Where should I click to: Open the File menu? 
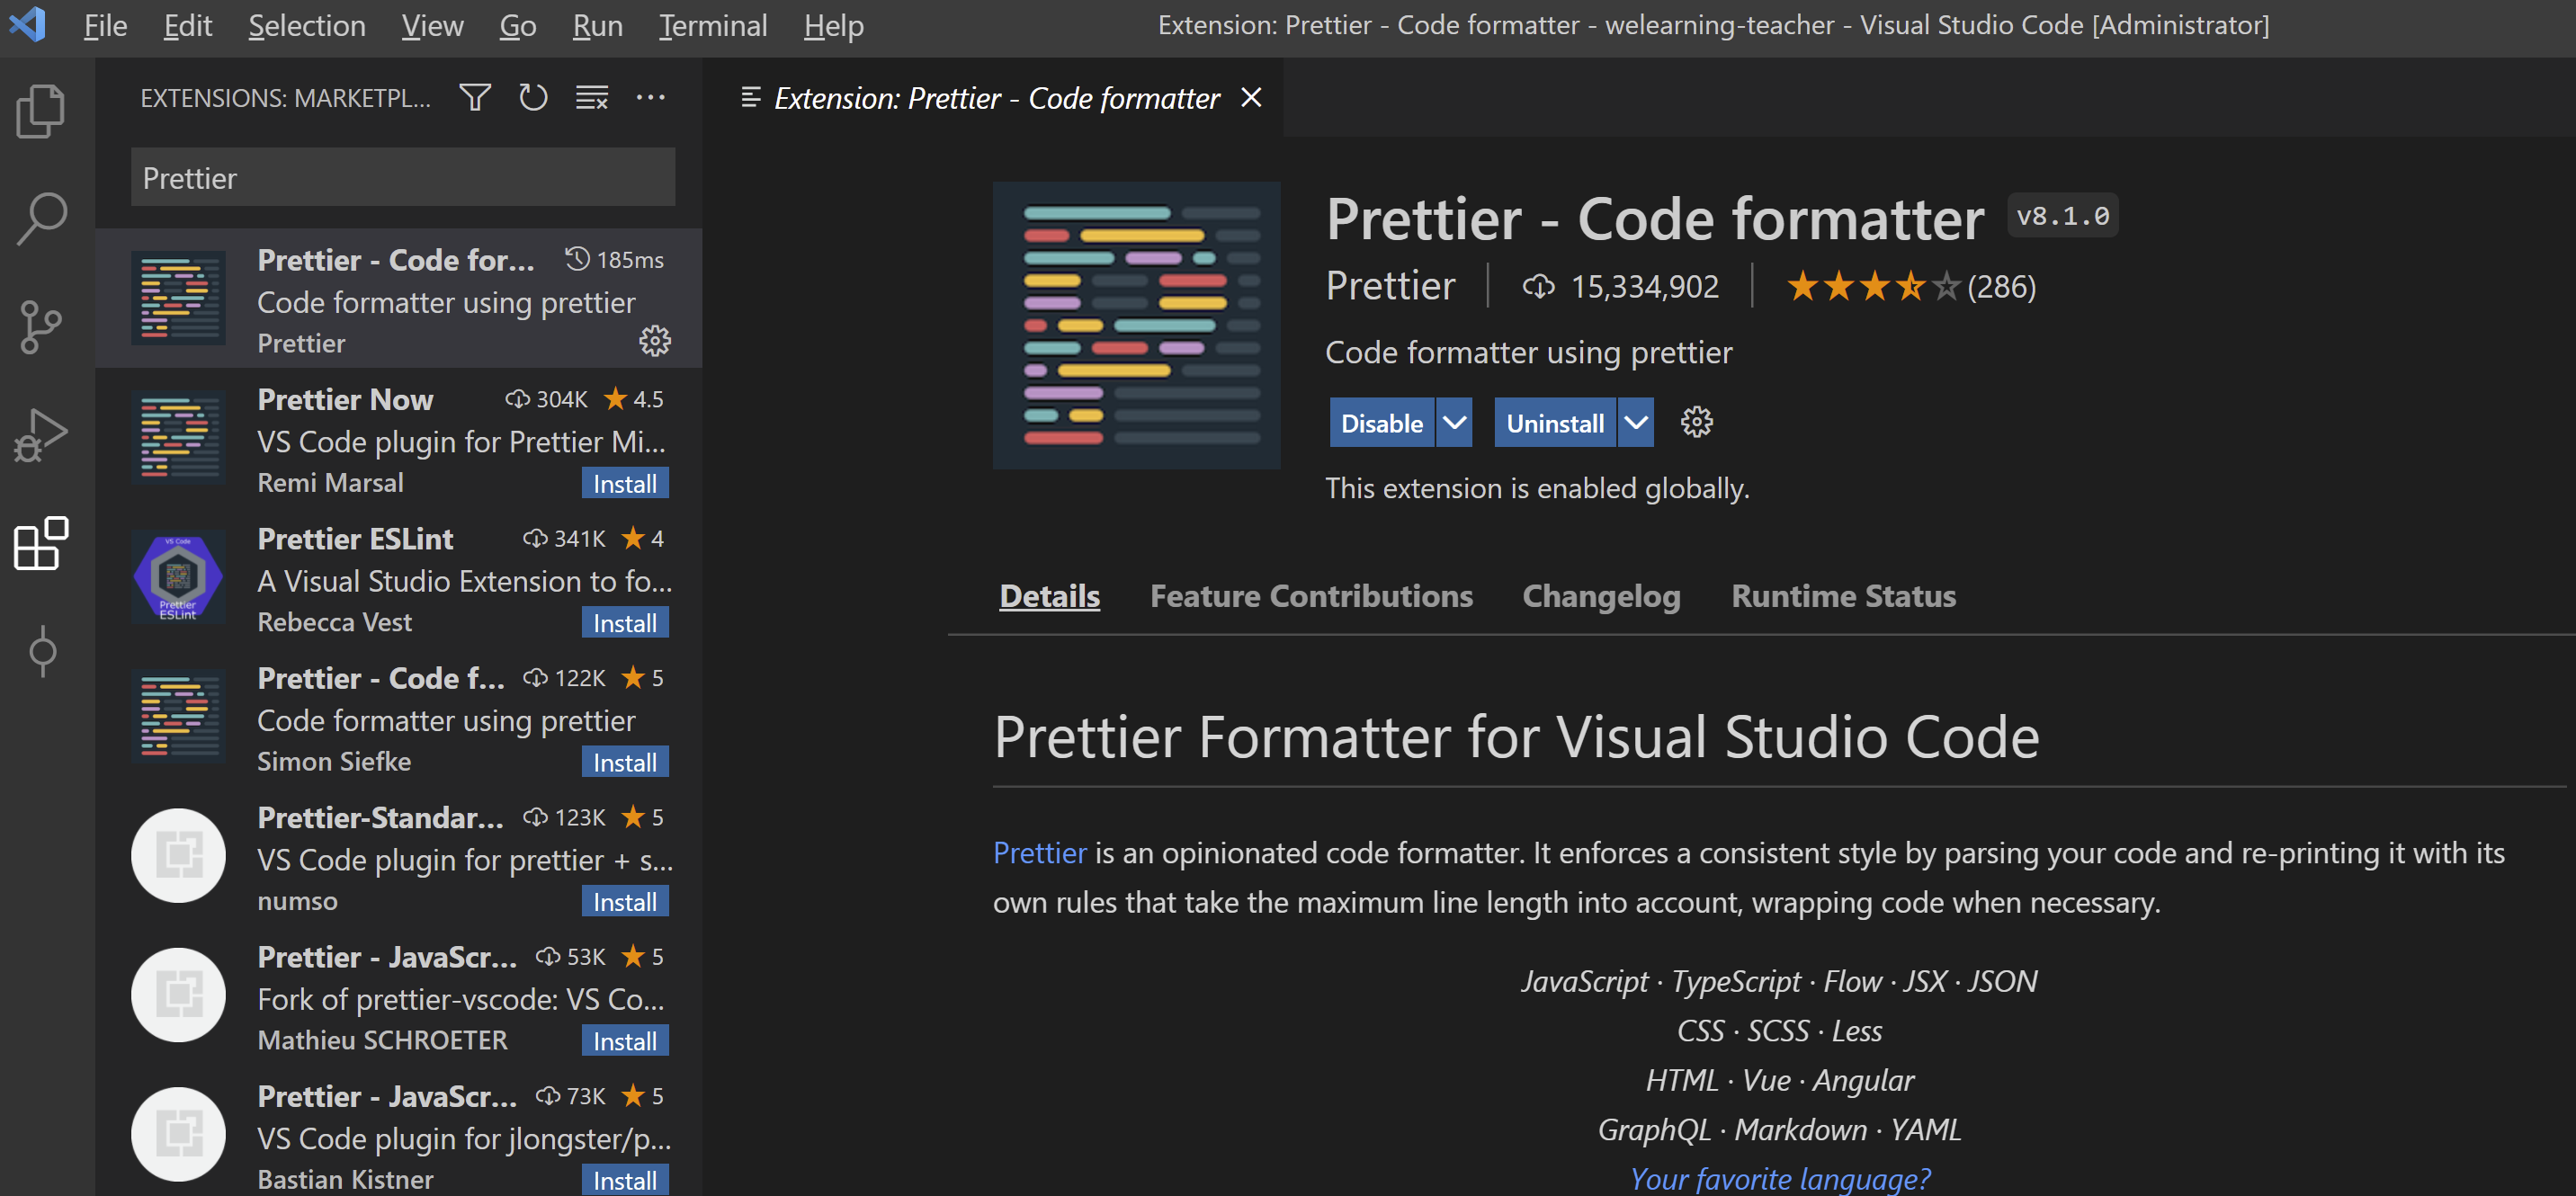105,26
